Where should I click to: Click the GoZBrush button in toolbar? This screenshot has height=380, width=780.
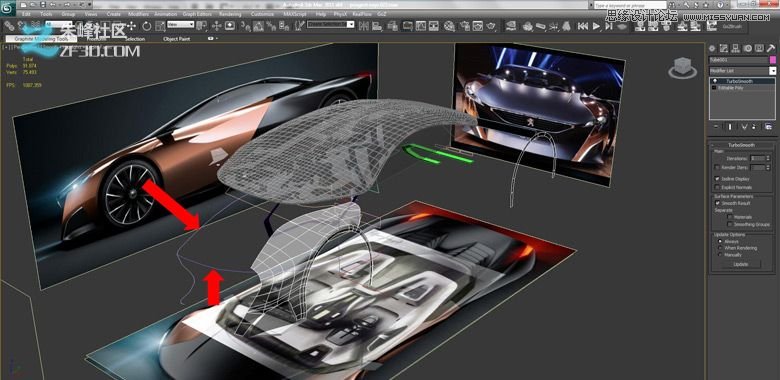[733, 26]
